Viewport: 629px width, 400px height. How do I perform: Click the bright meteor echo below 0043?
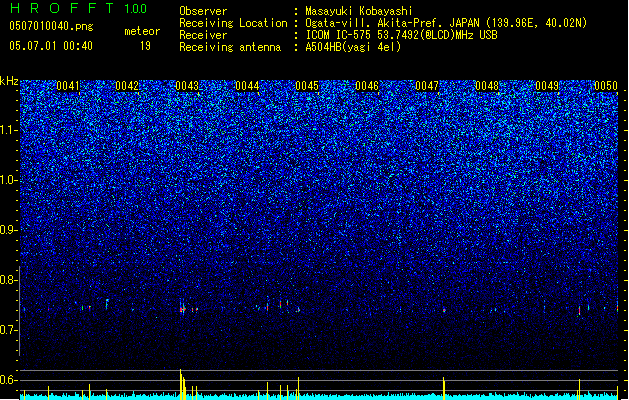click(182, 309)
